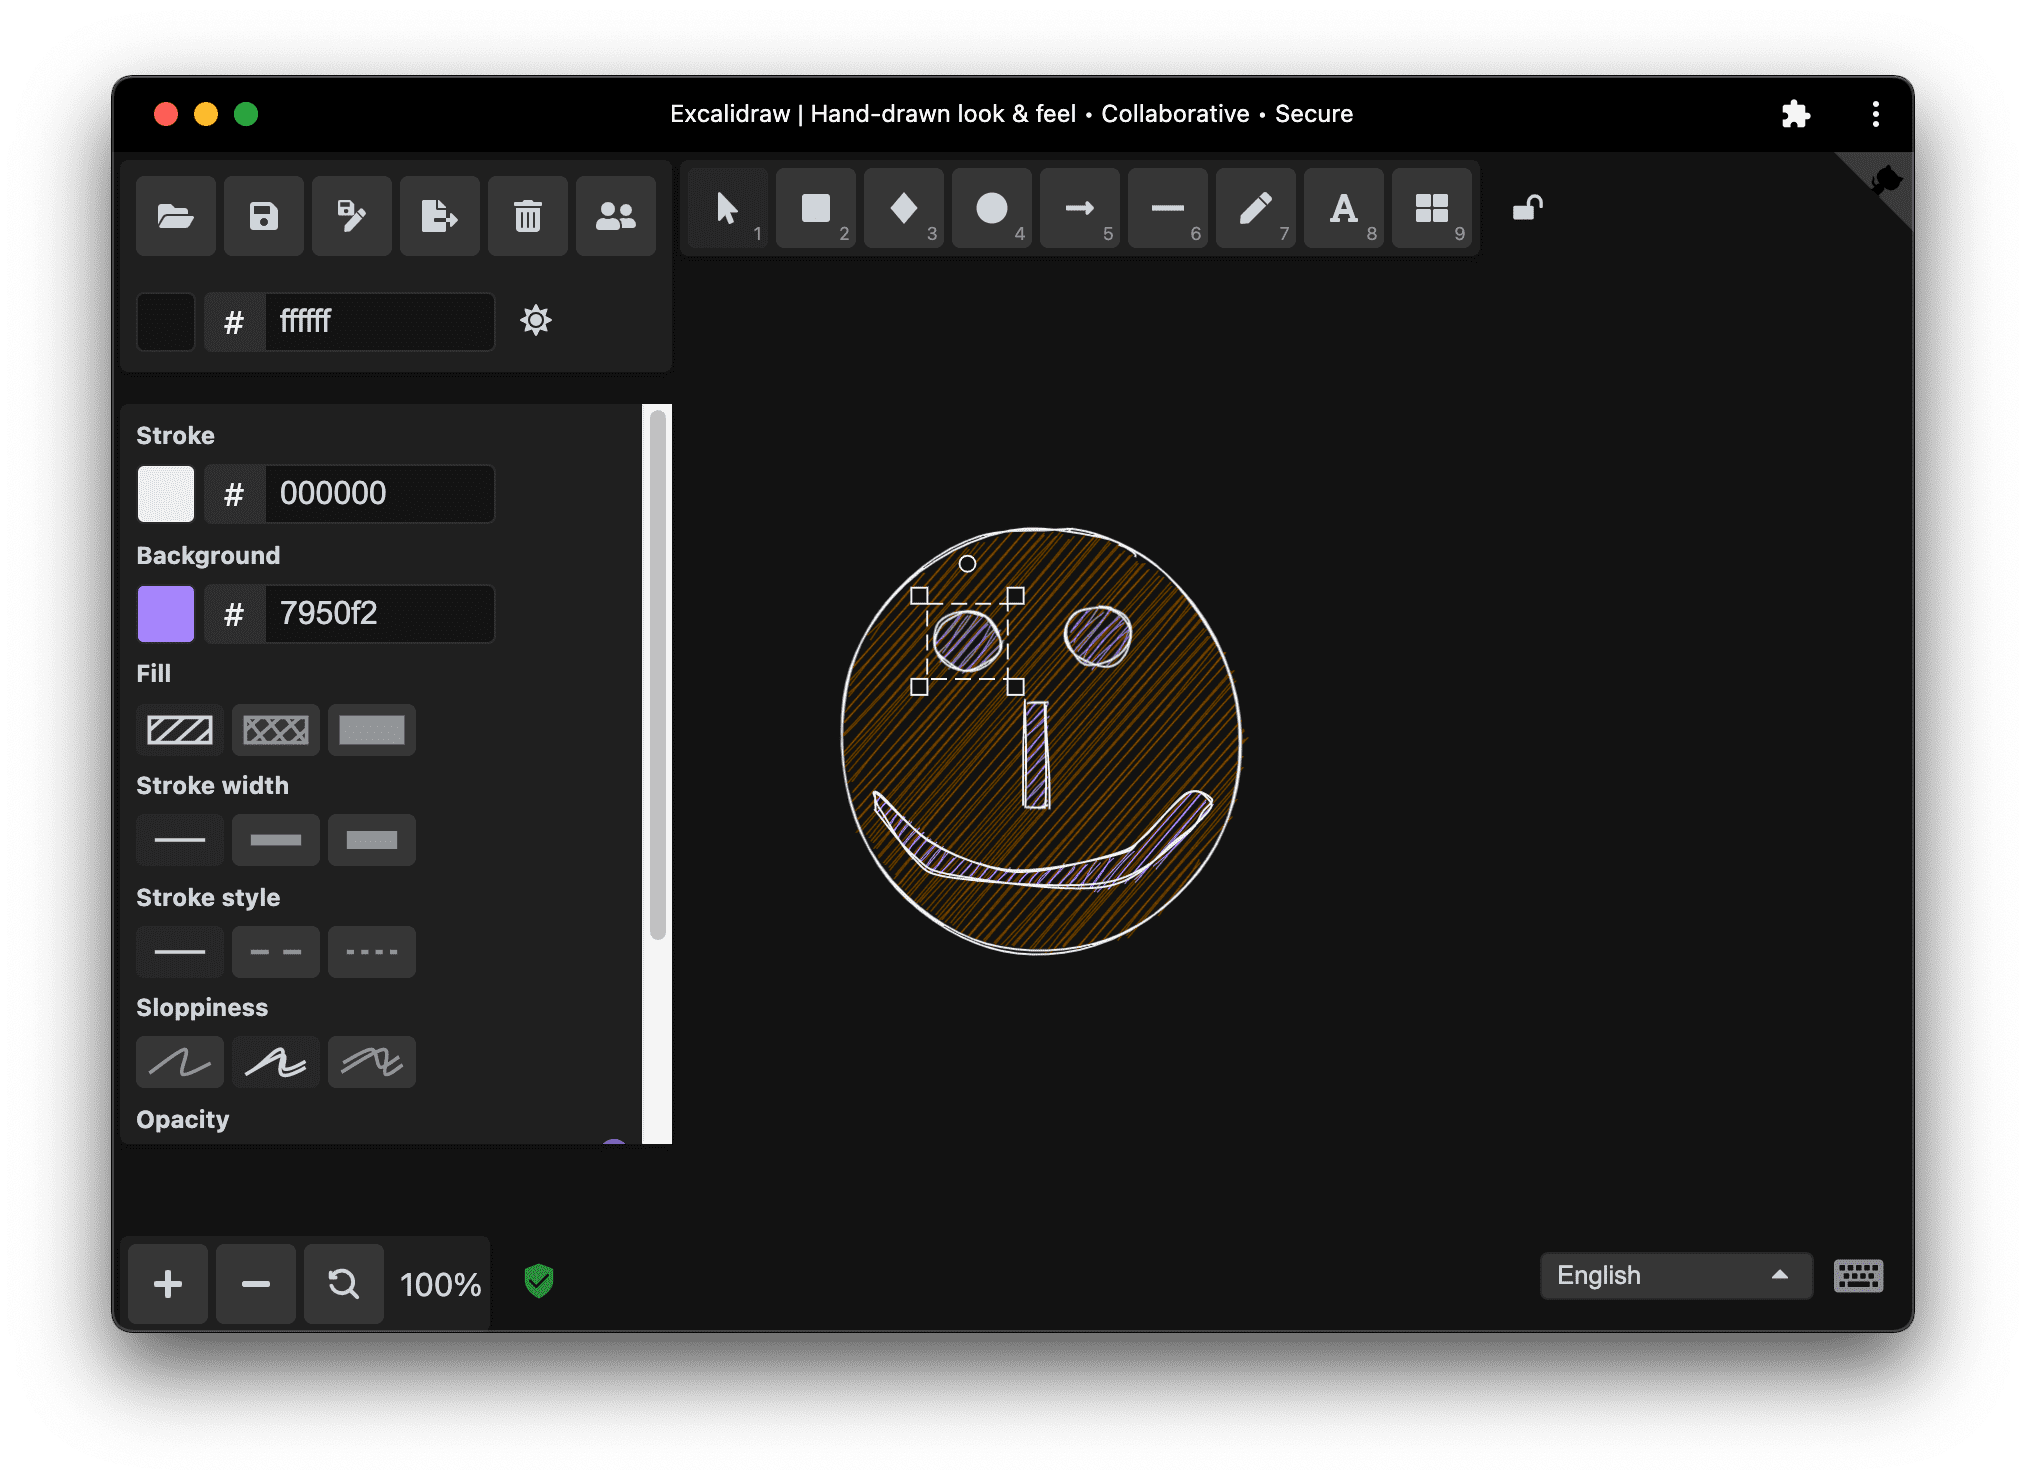Image resolution: width=2026 pixels, height=1480 pixels.
Task: Click the canvas theme toggle
Action: [x=535, y=319]
